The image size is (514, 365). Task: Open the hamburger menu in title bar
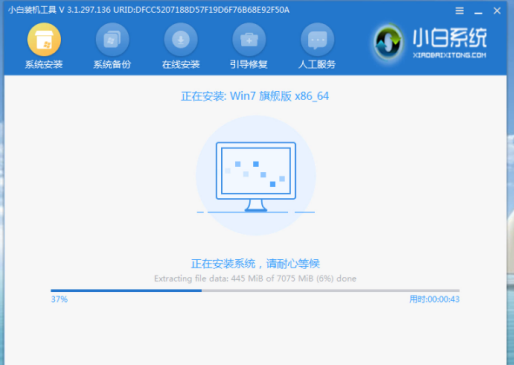tap(459, 11)
